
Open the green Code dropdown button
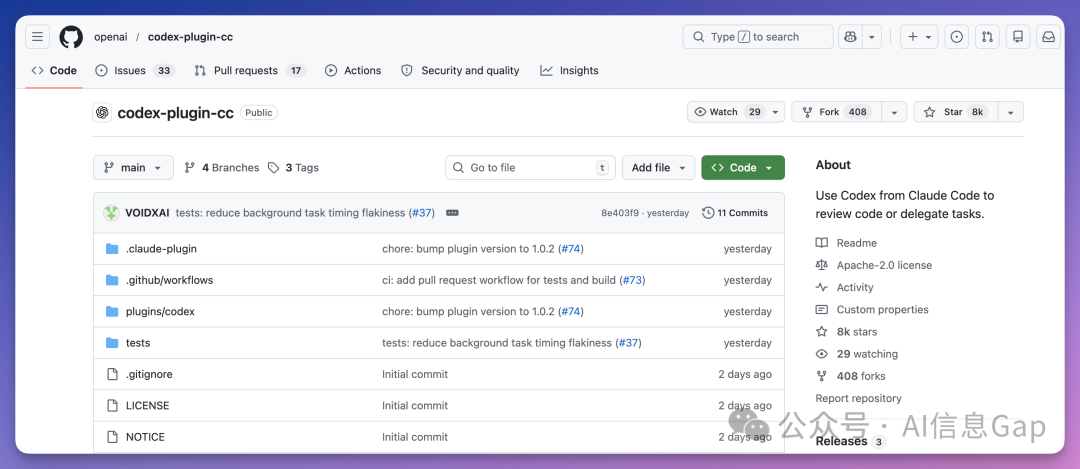[743, 168]
